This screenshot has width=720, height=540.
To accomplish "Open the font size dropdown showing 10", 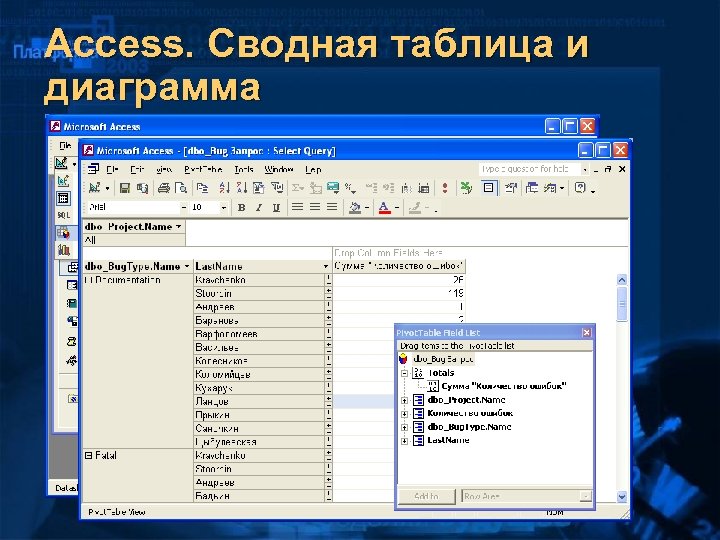I will pyautogui.click(x=224, y=208).
